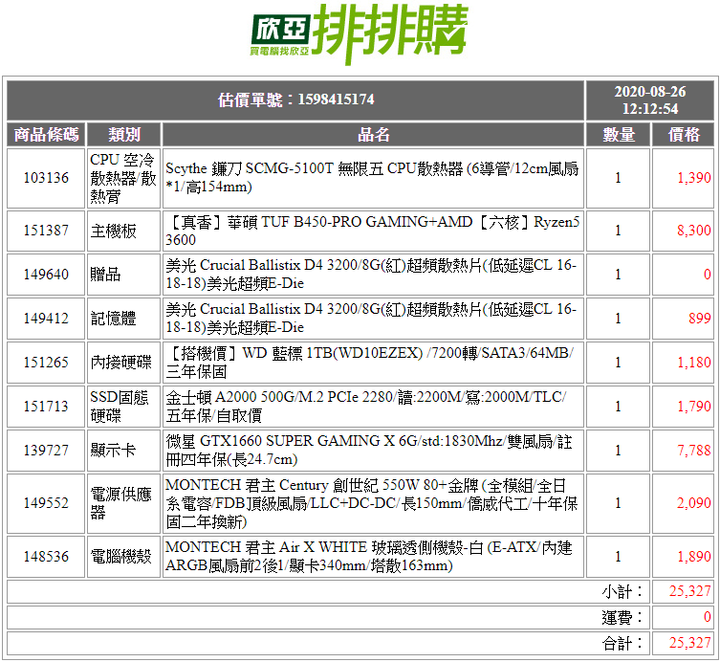This screenshot has height=662, width=720.
Task: Select barcode 103136
Action: (x=46, y=178)
